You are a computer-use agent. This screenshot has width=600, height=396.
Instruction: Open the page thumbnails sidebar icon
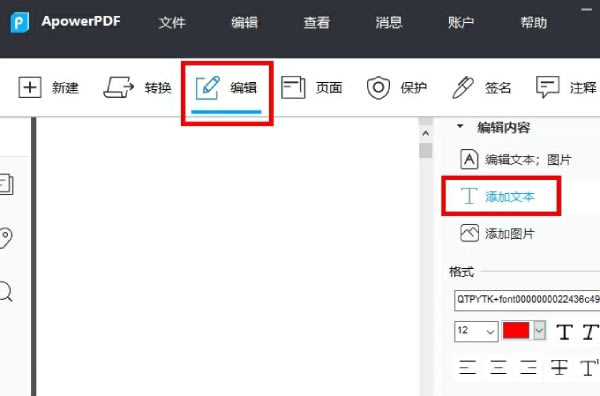tap(6, 184)
